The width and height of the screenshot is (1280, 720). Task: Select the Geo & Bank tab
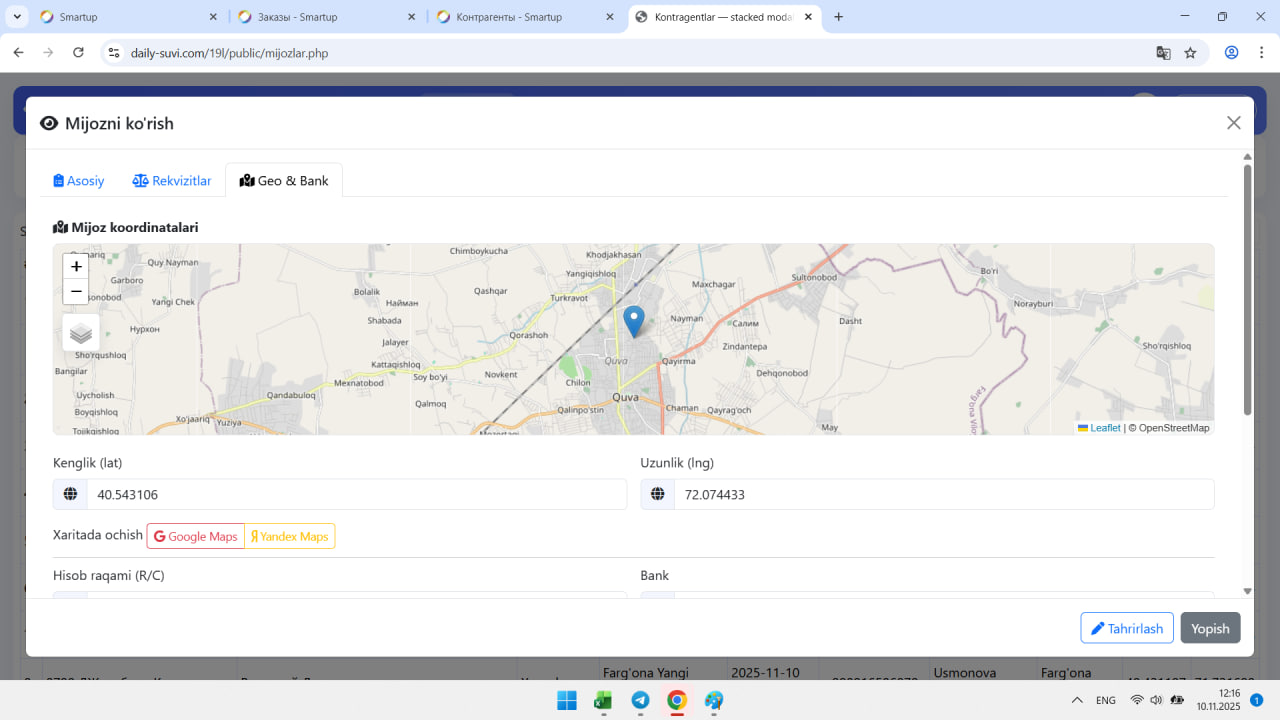pos(284,181)
